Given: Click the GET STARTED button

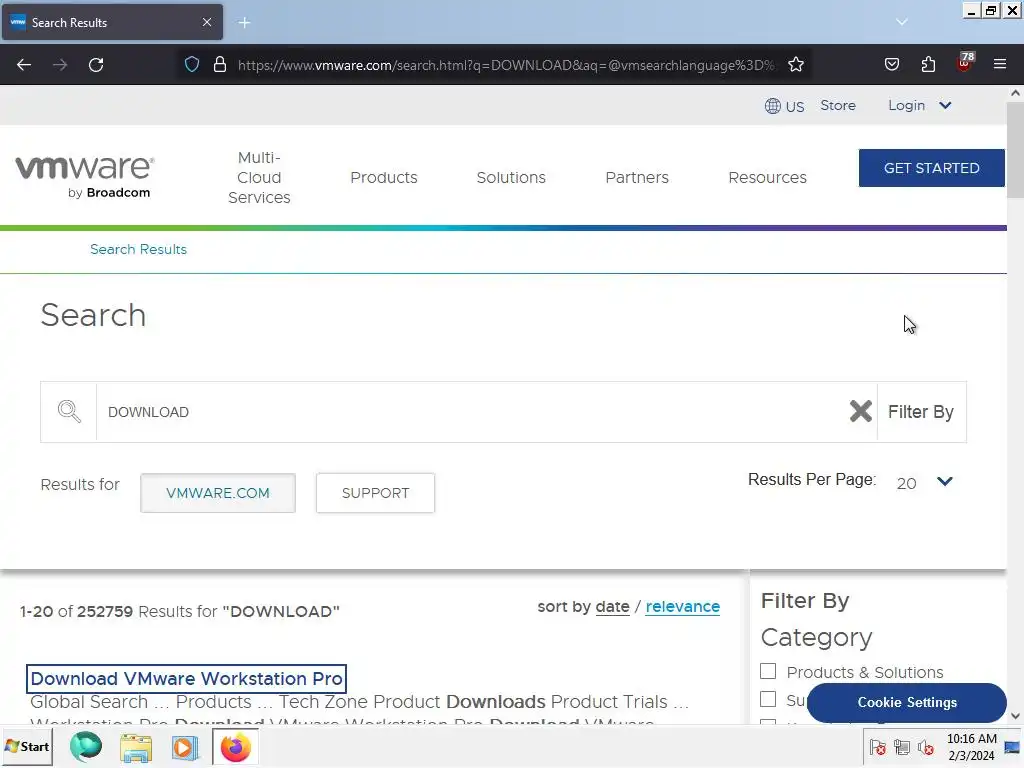Looking at the screenshot, I should (932, 168).
